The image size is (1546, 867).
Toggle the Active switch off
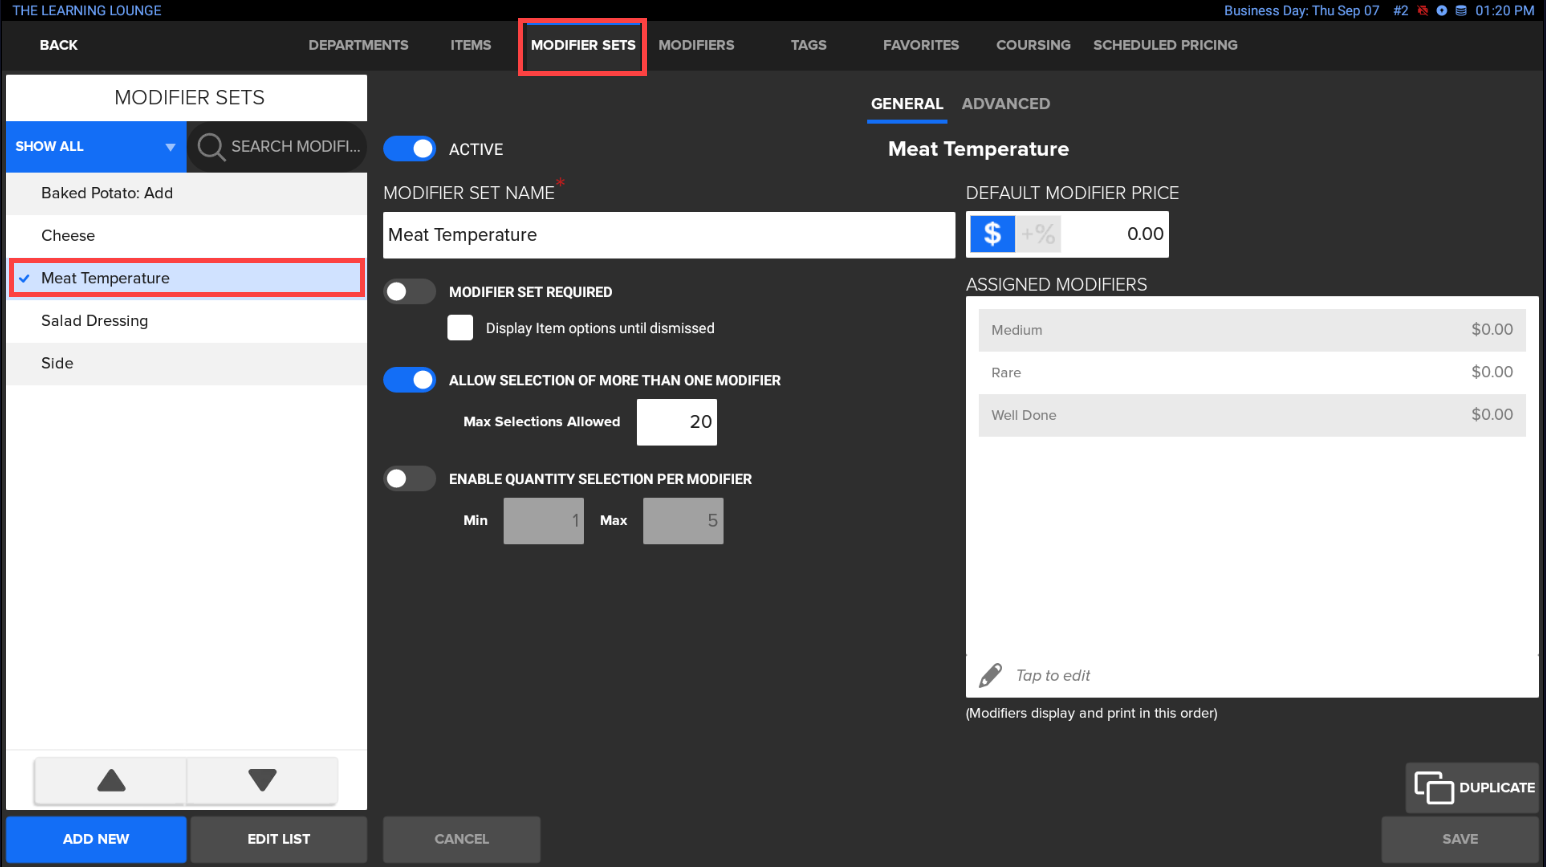point(410,149)
